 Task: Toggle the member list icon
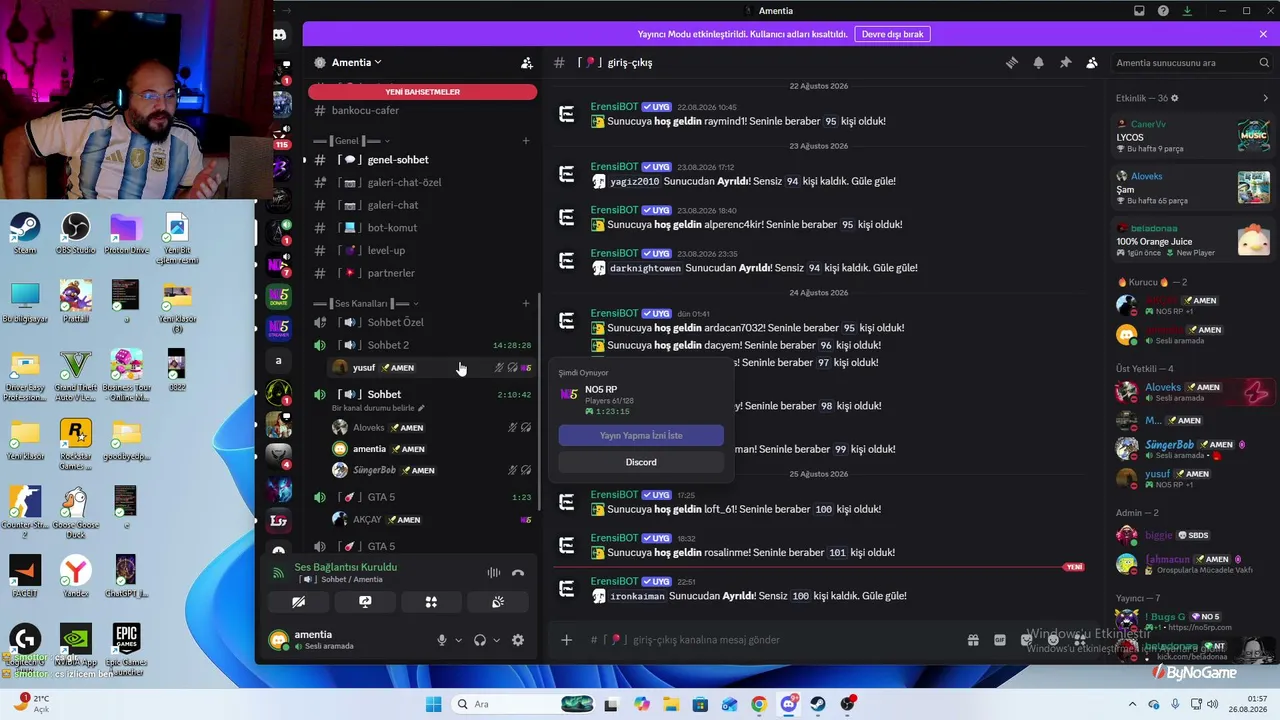pyautogui.click(x=1092, y=62)
